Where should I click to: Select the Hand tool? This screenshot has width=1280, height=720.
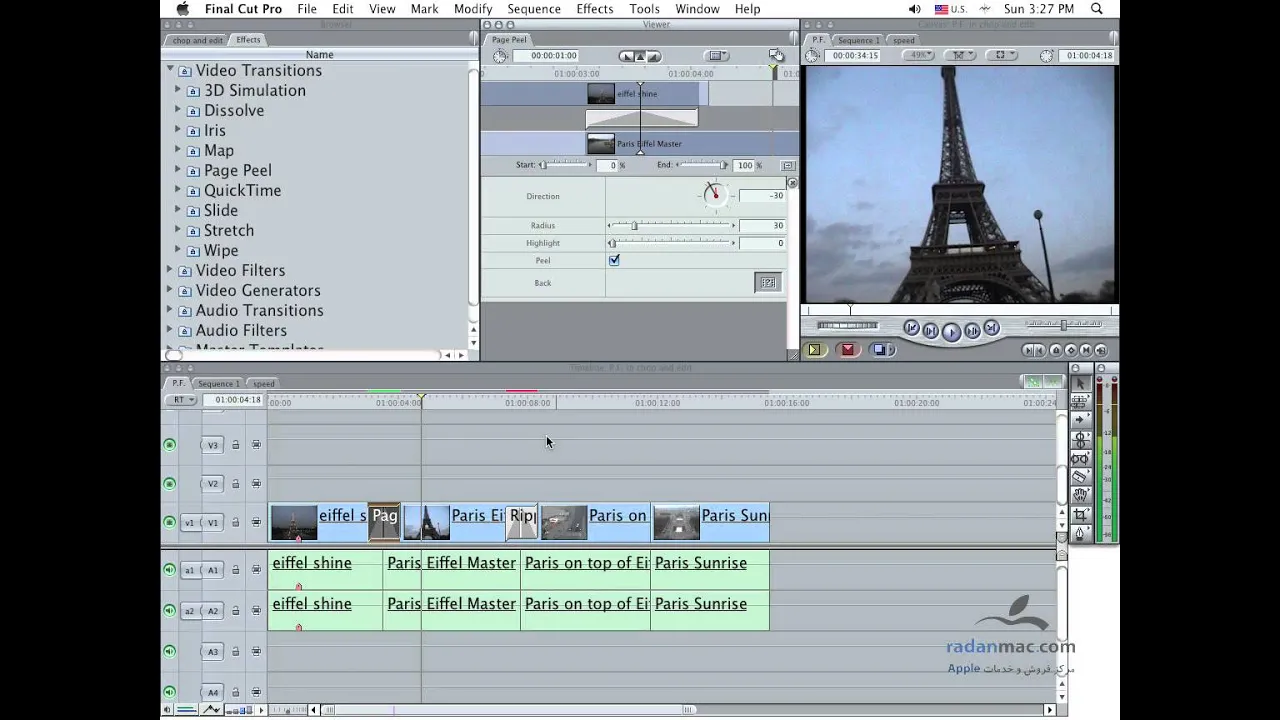point(1080,496)
